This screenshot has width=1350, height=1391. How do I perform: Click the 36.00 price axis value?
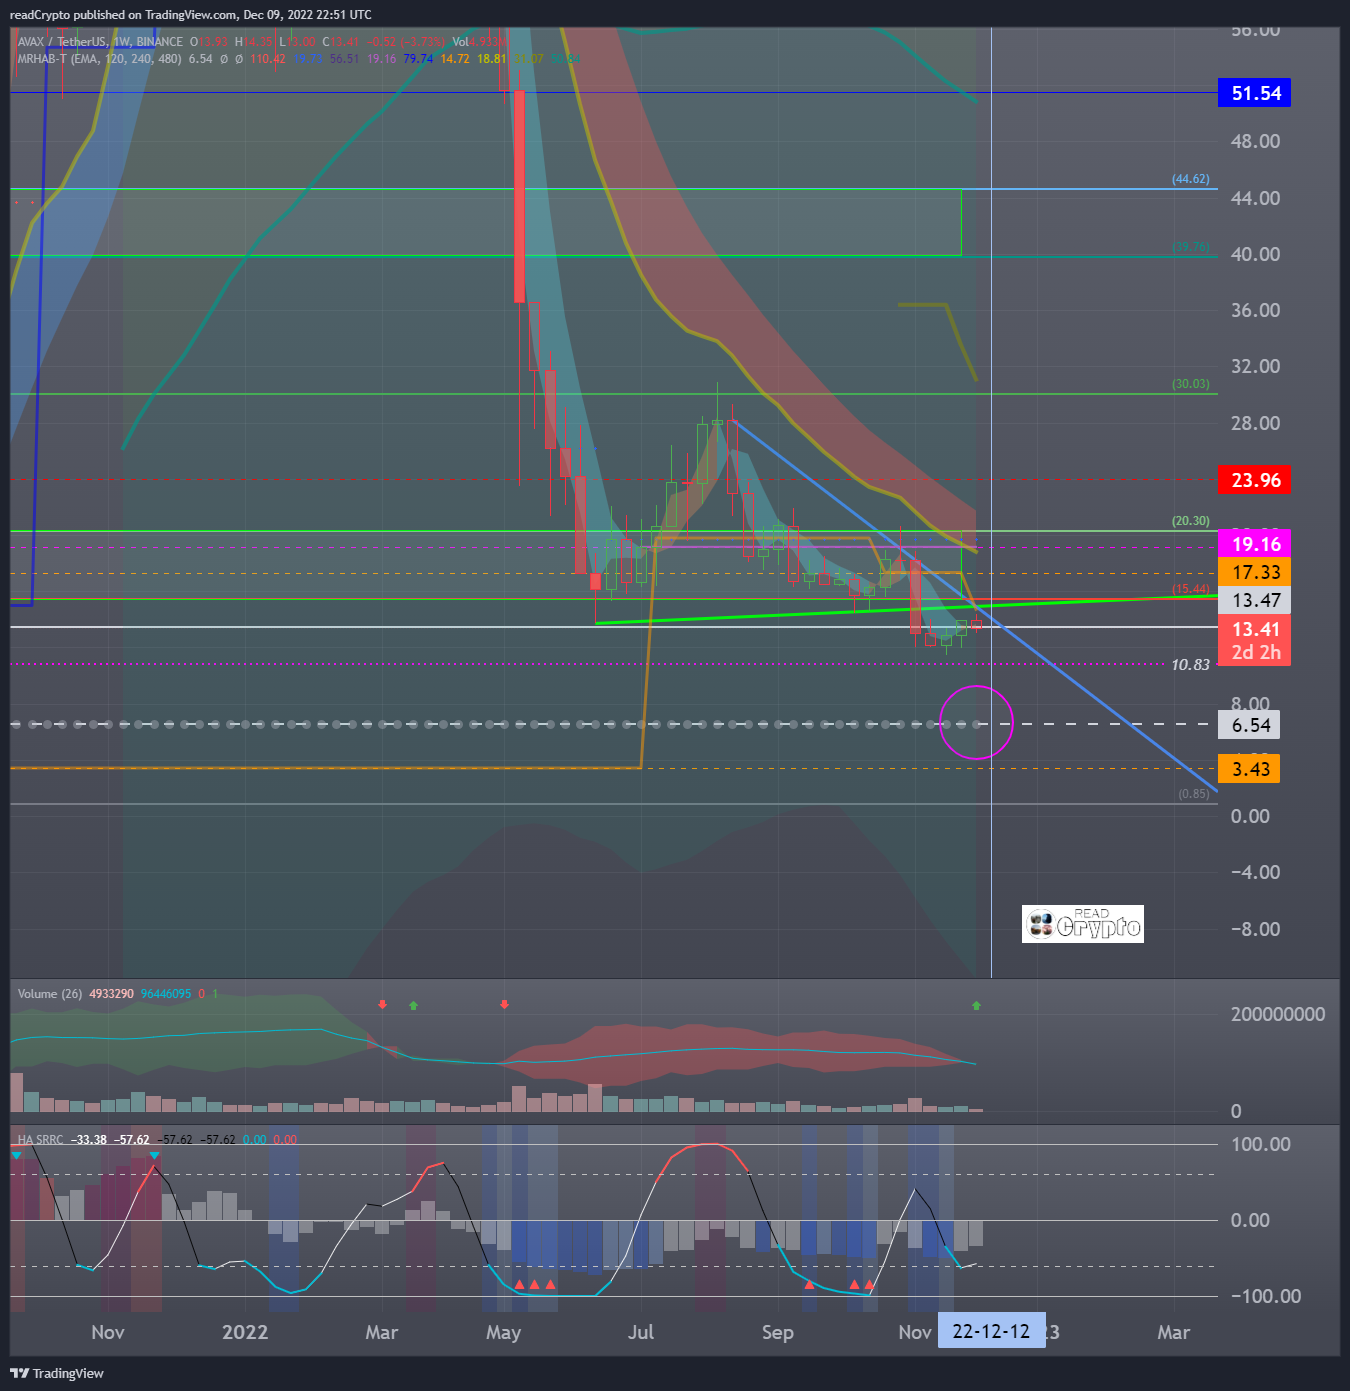(x=1255, y=310)
